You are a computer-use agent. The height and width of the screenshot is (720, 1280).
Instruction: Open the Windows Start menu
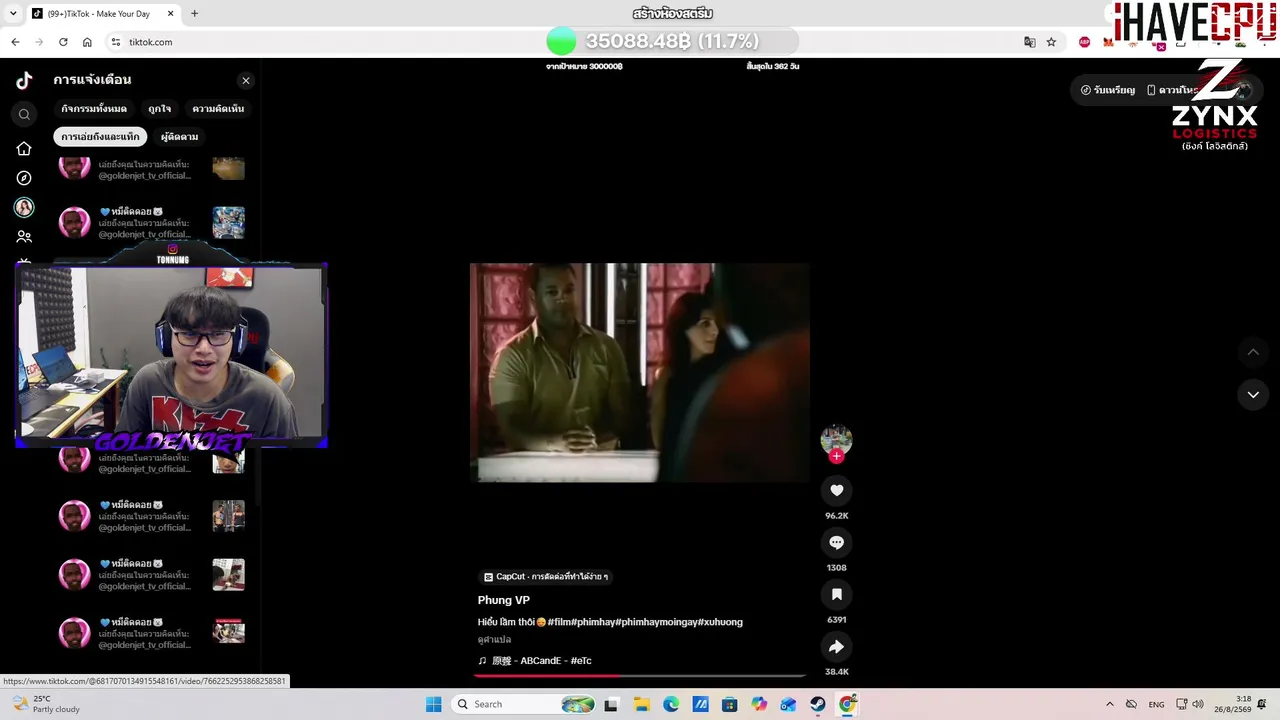pos(433,704)
